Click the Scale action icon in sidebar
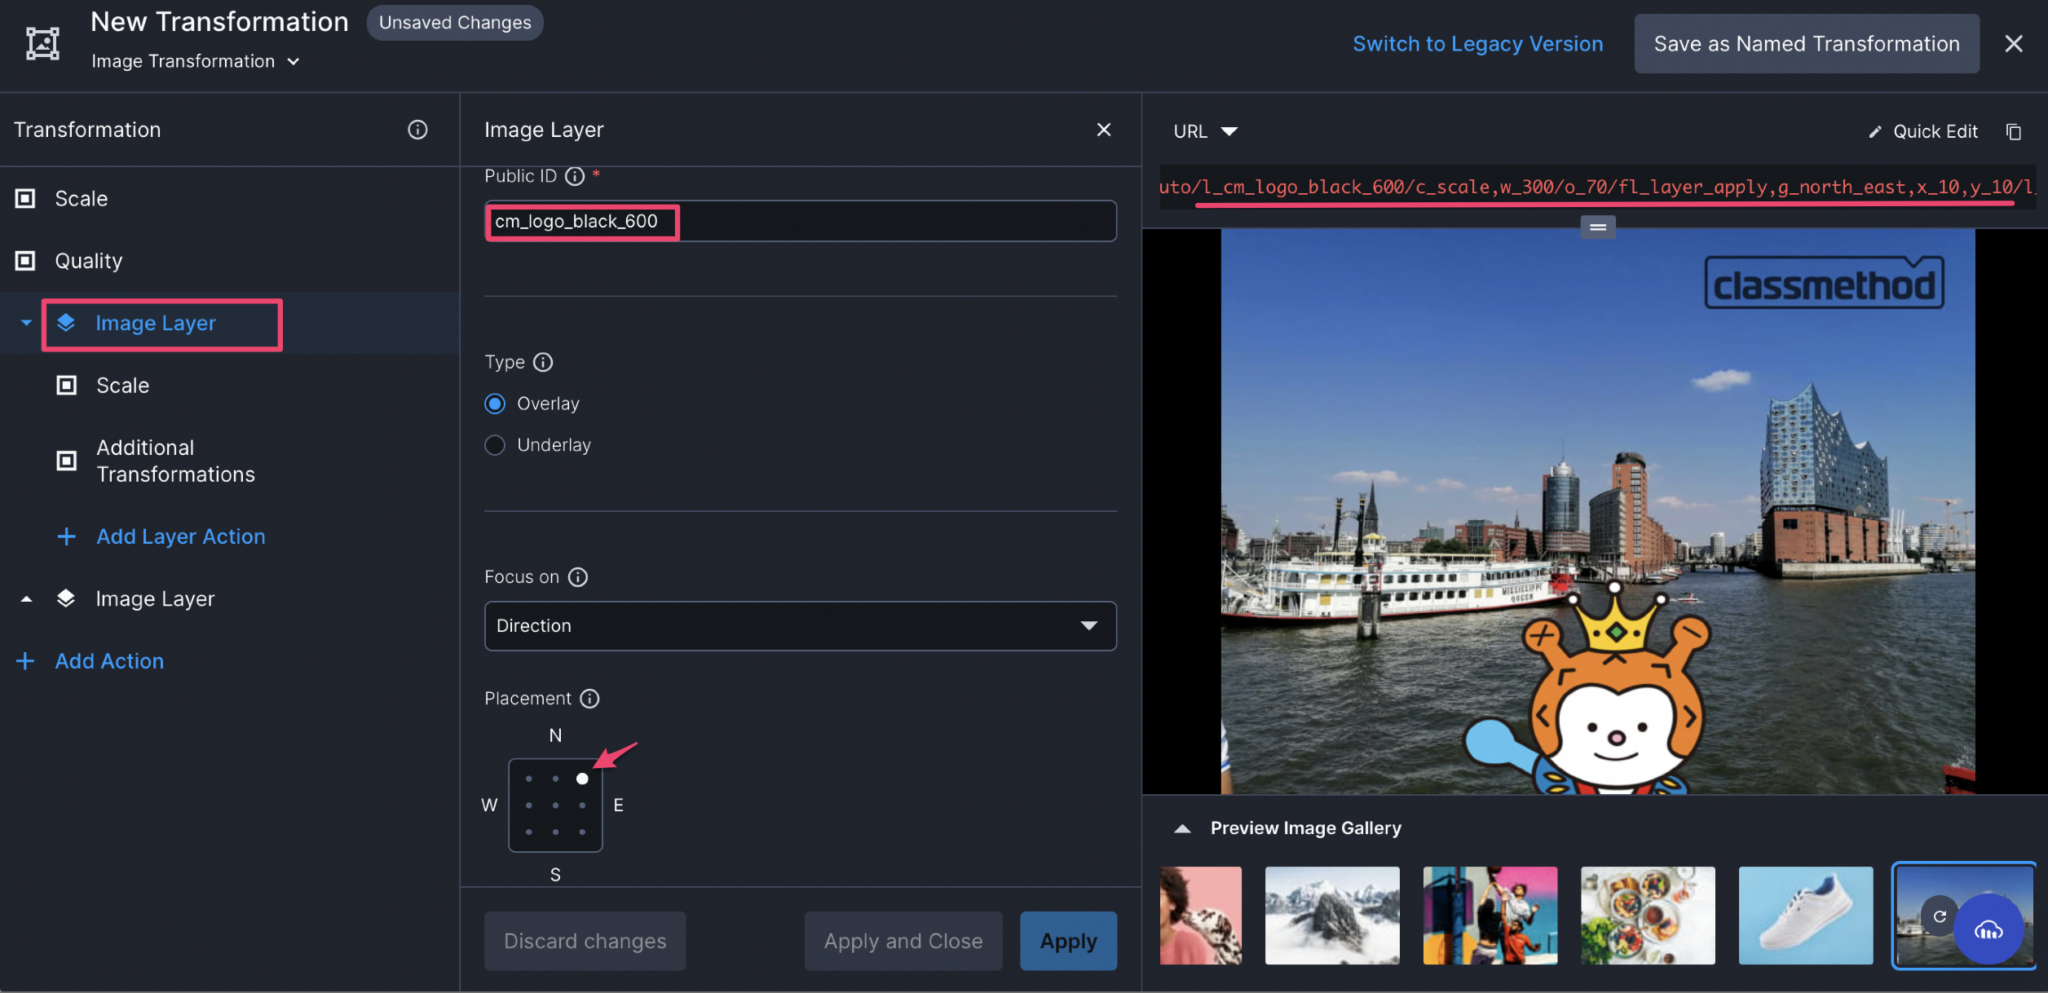Viewport: 2048px width, 993px height. click(25, 197)
